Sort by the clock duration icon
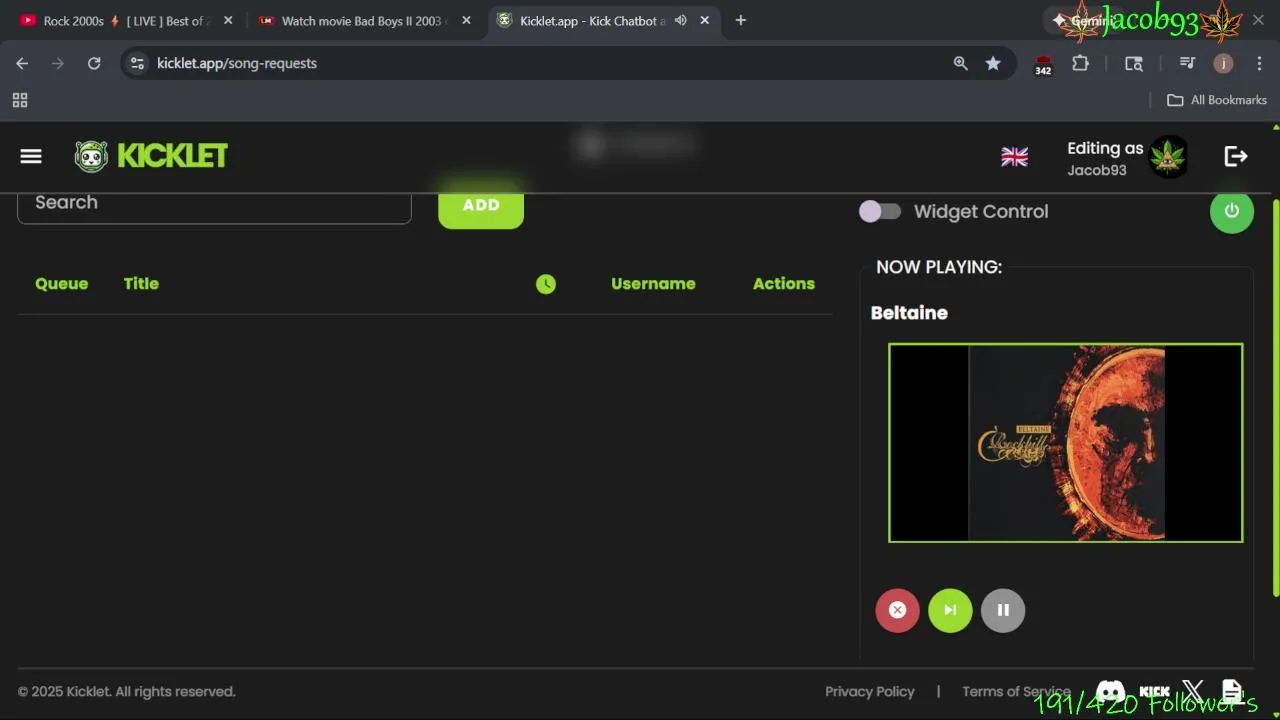Screen dimensions: 1280x720 click(x=545, y=284)
